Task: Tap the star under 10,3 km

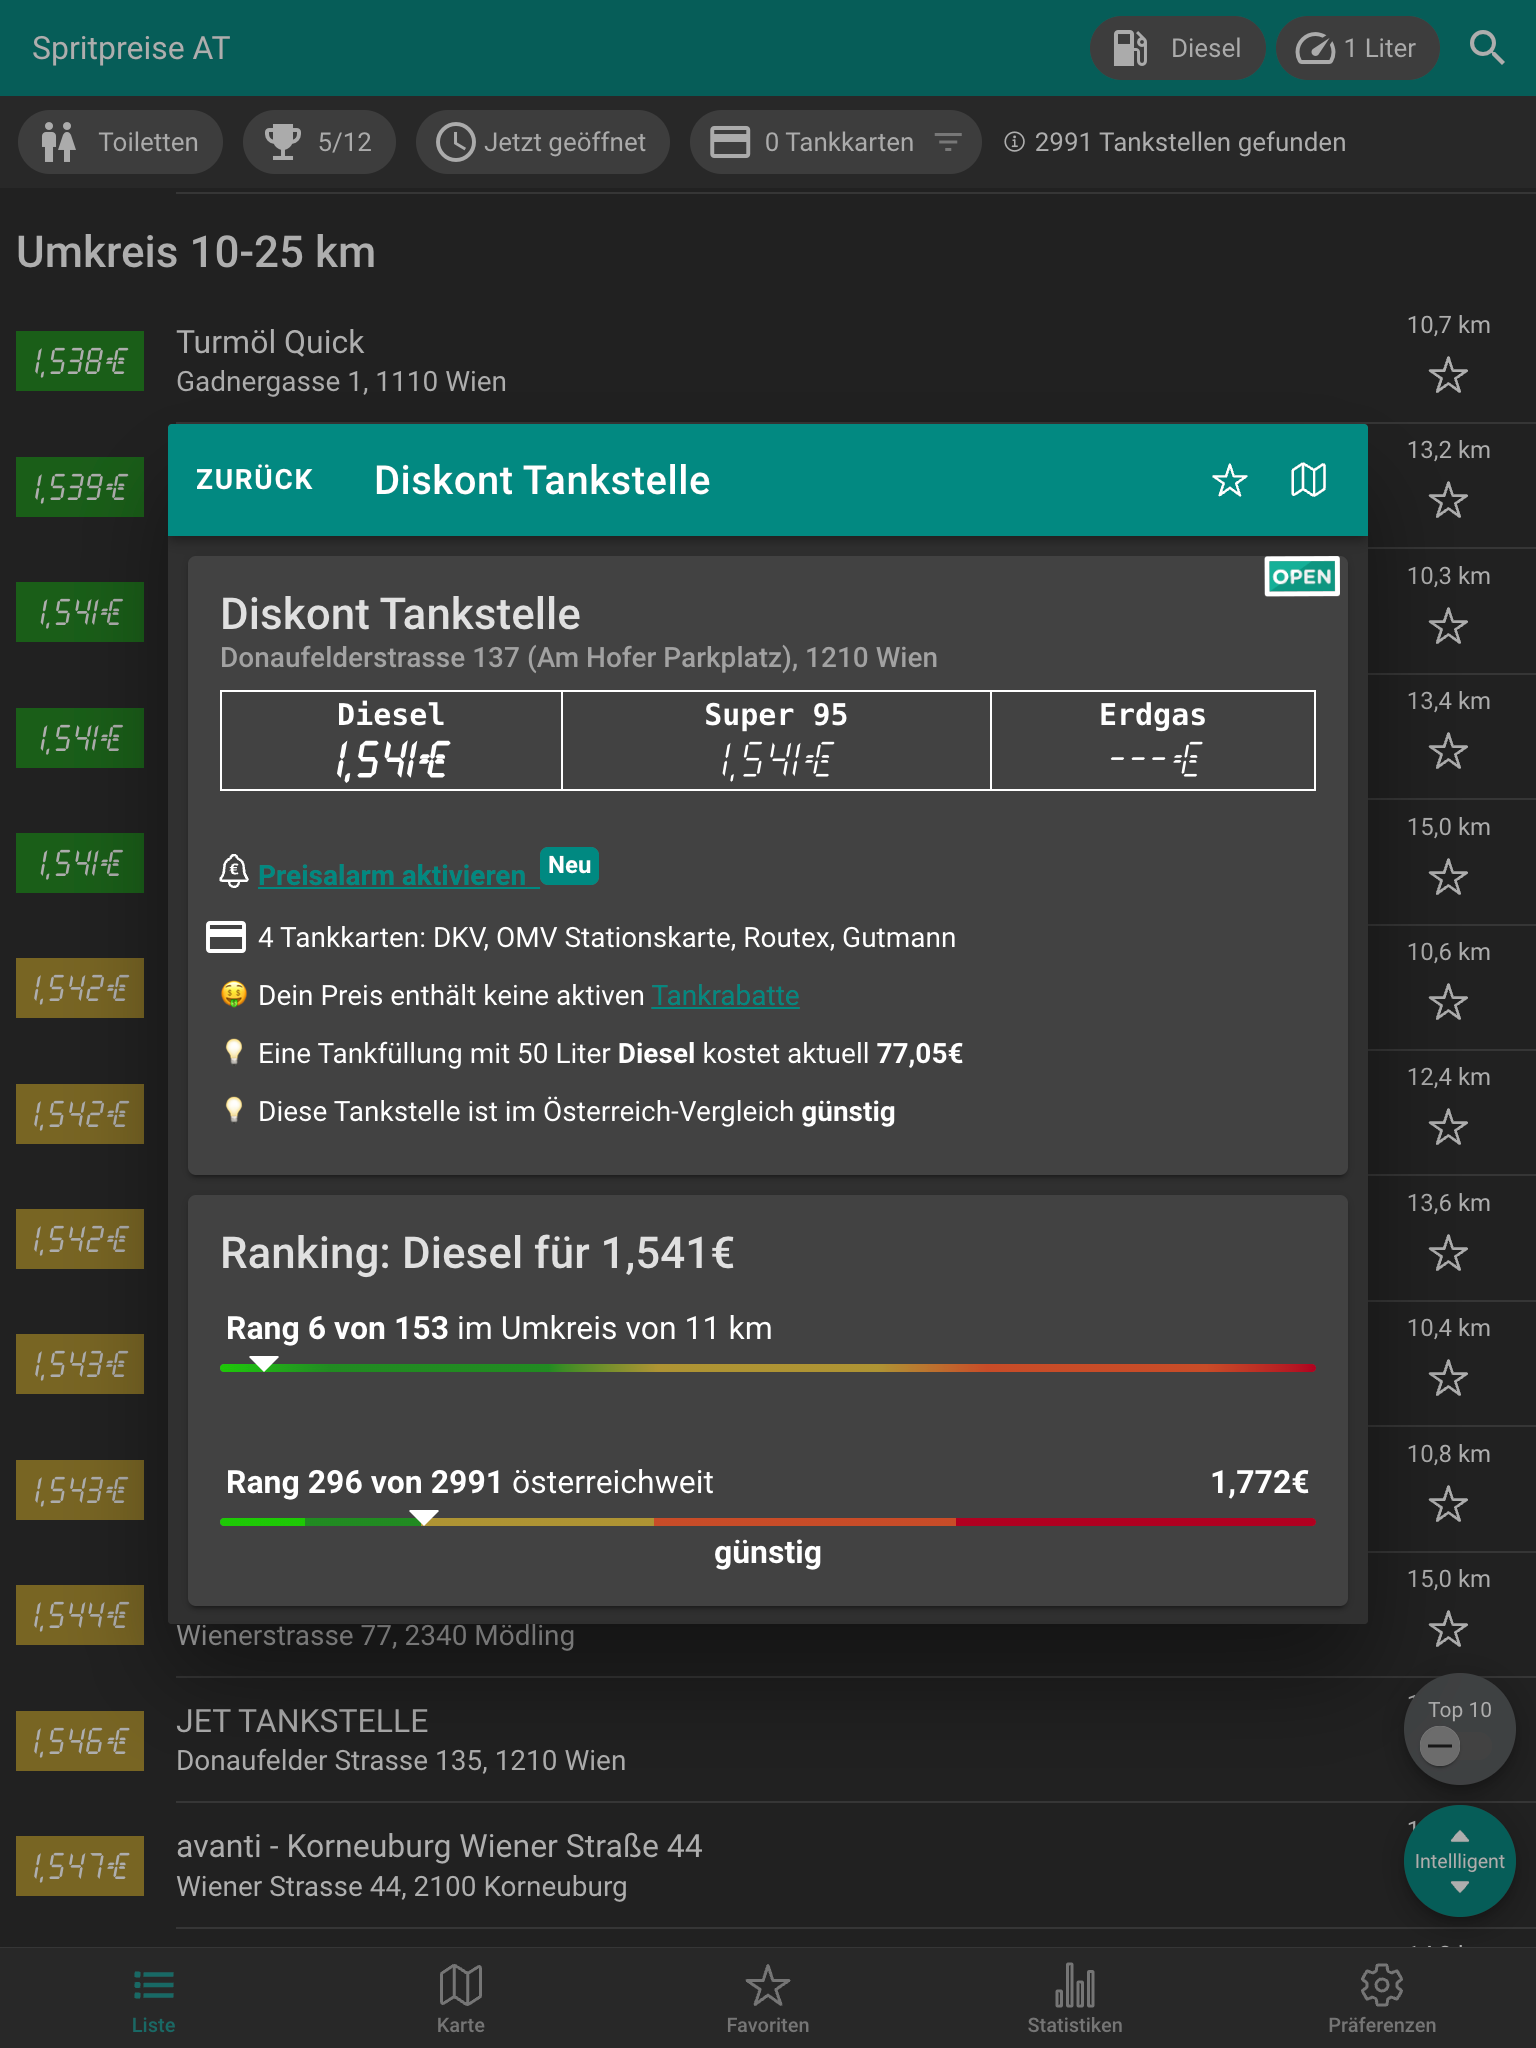Action: 1447,627
